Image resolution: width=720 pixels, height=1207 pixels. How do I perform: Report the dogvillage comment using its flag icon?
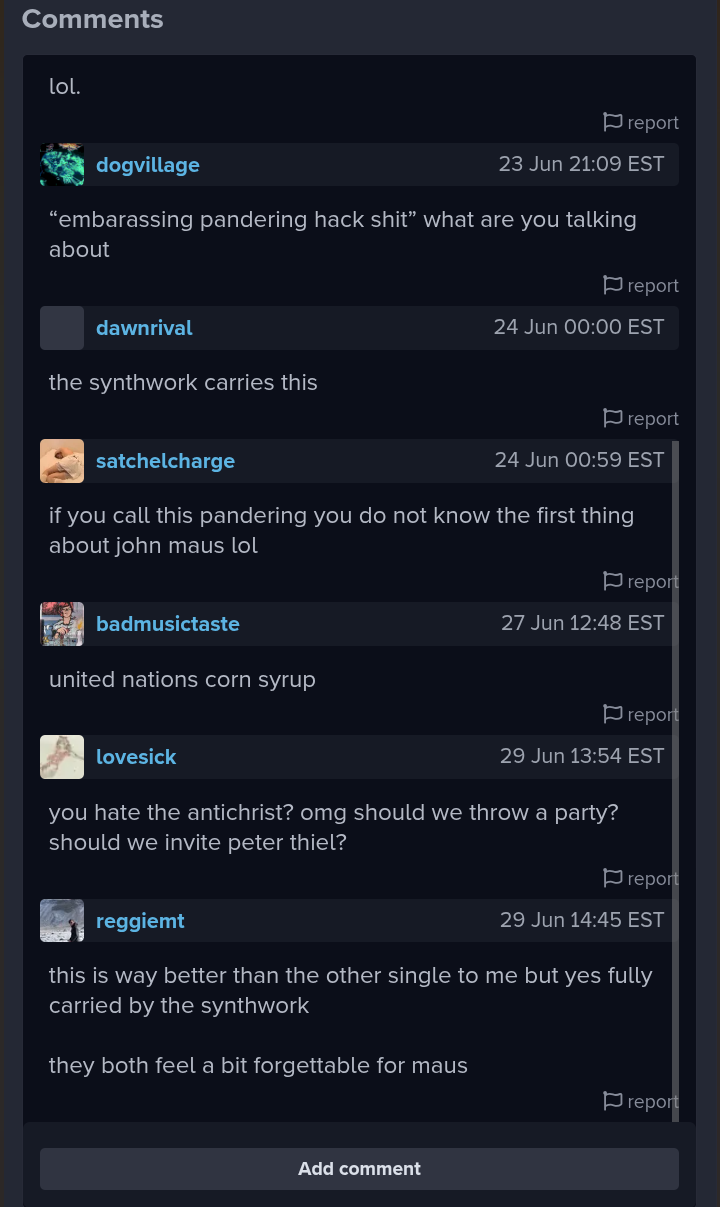(x=613, y=285)
